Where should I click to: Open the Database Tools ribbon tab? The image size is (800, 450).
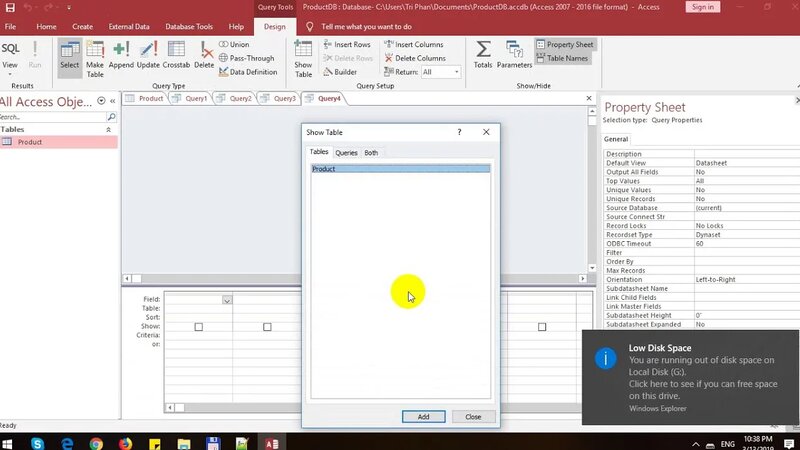coord(189,27)
